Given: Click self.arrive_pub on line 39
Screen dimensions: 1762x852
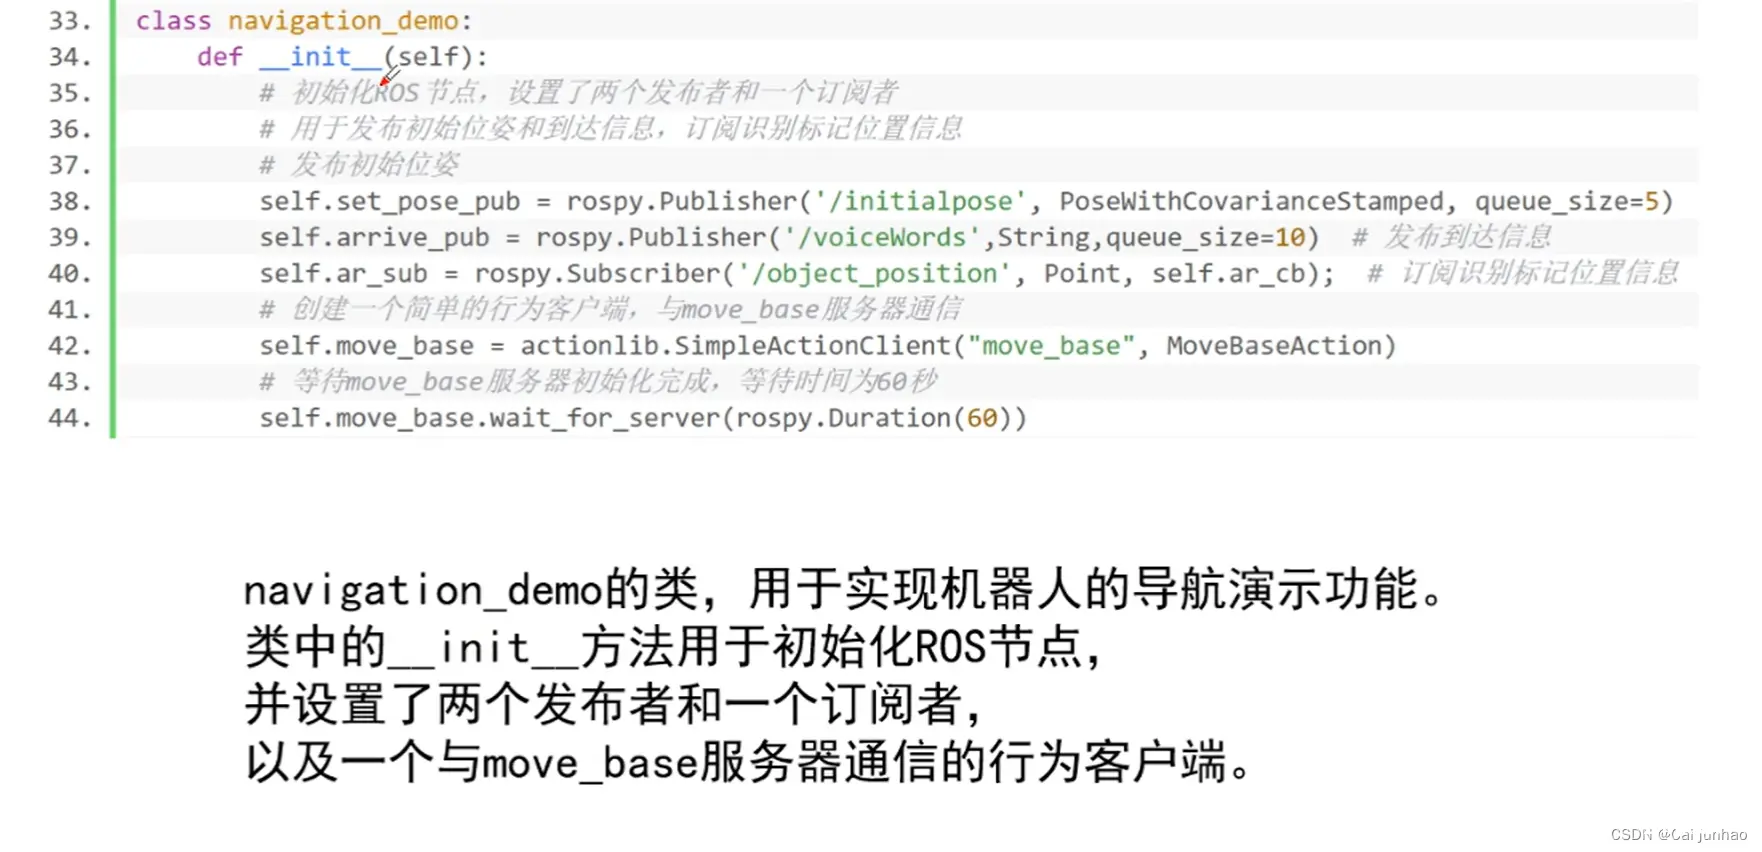Looking at the screenshot, I should click(374, 237).
